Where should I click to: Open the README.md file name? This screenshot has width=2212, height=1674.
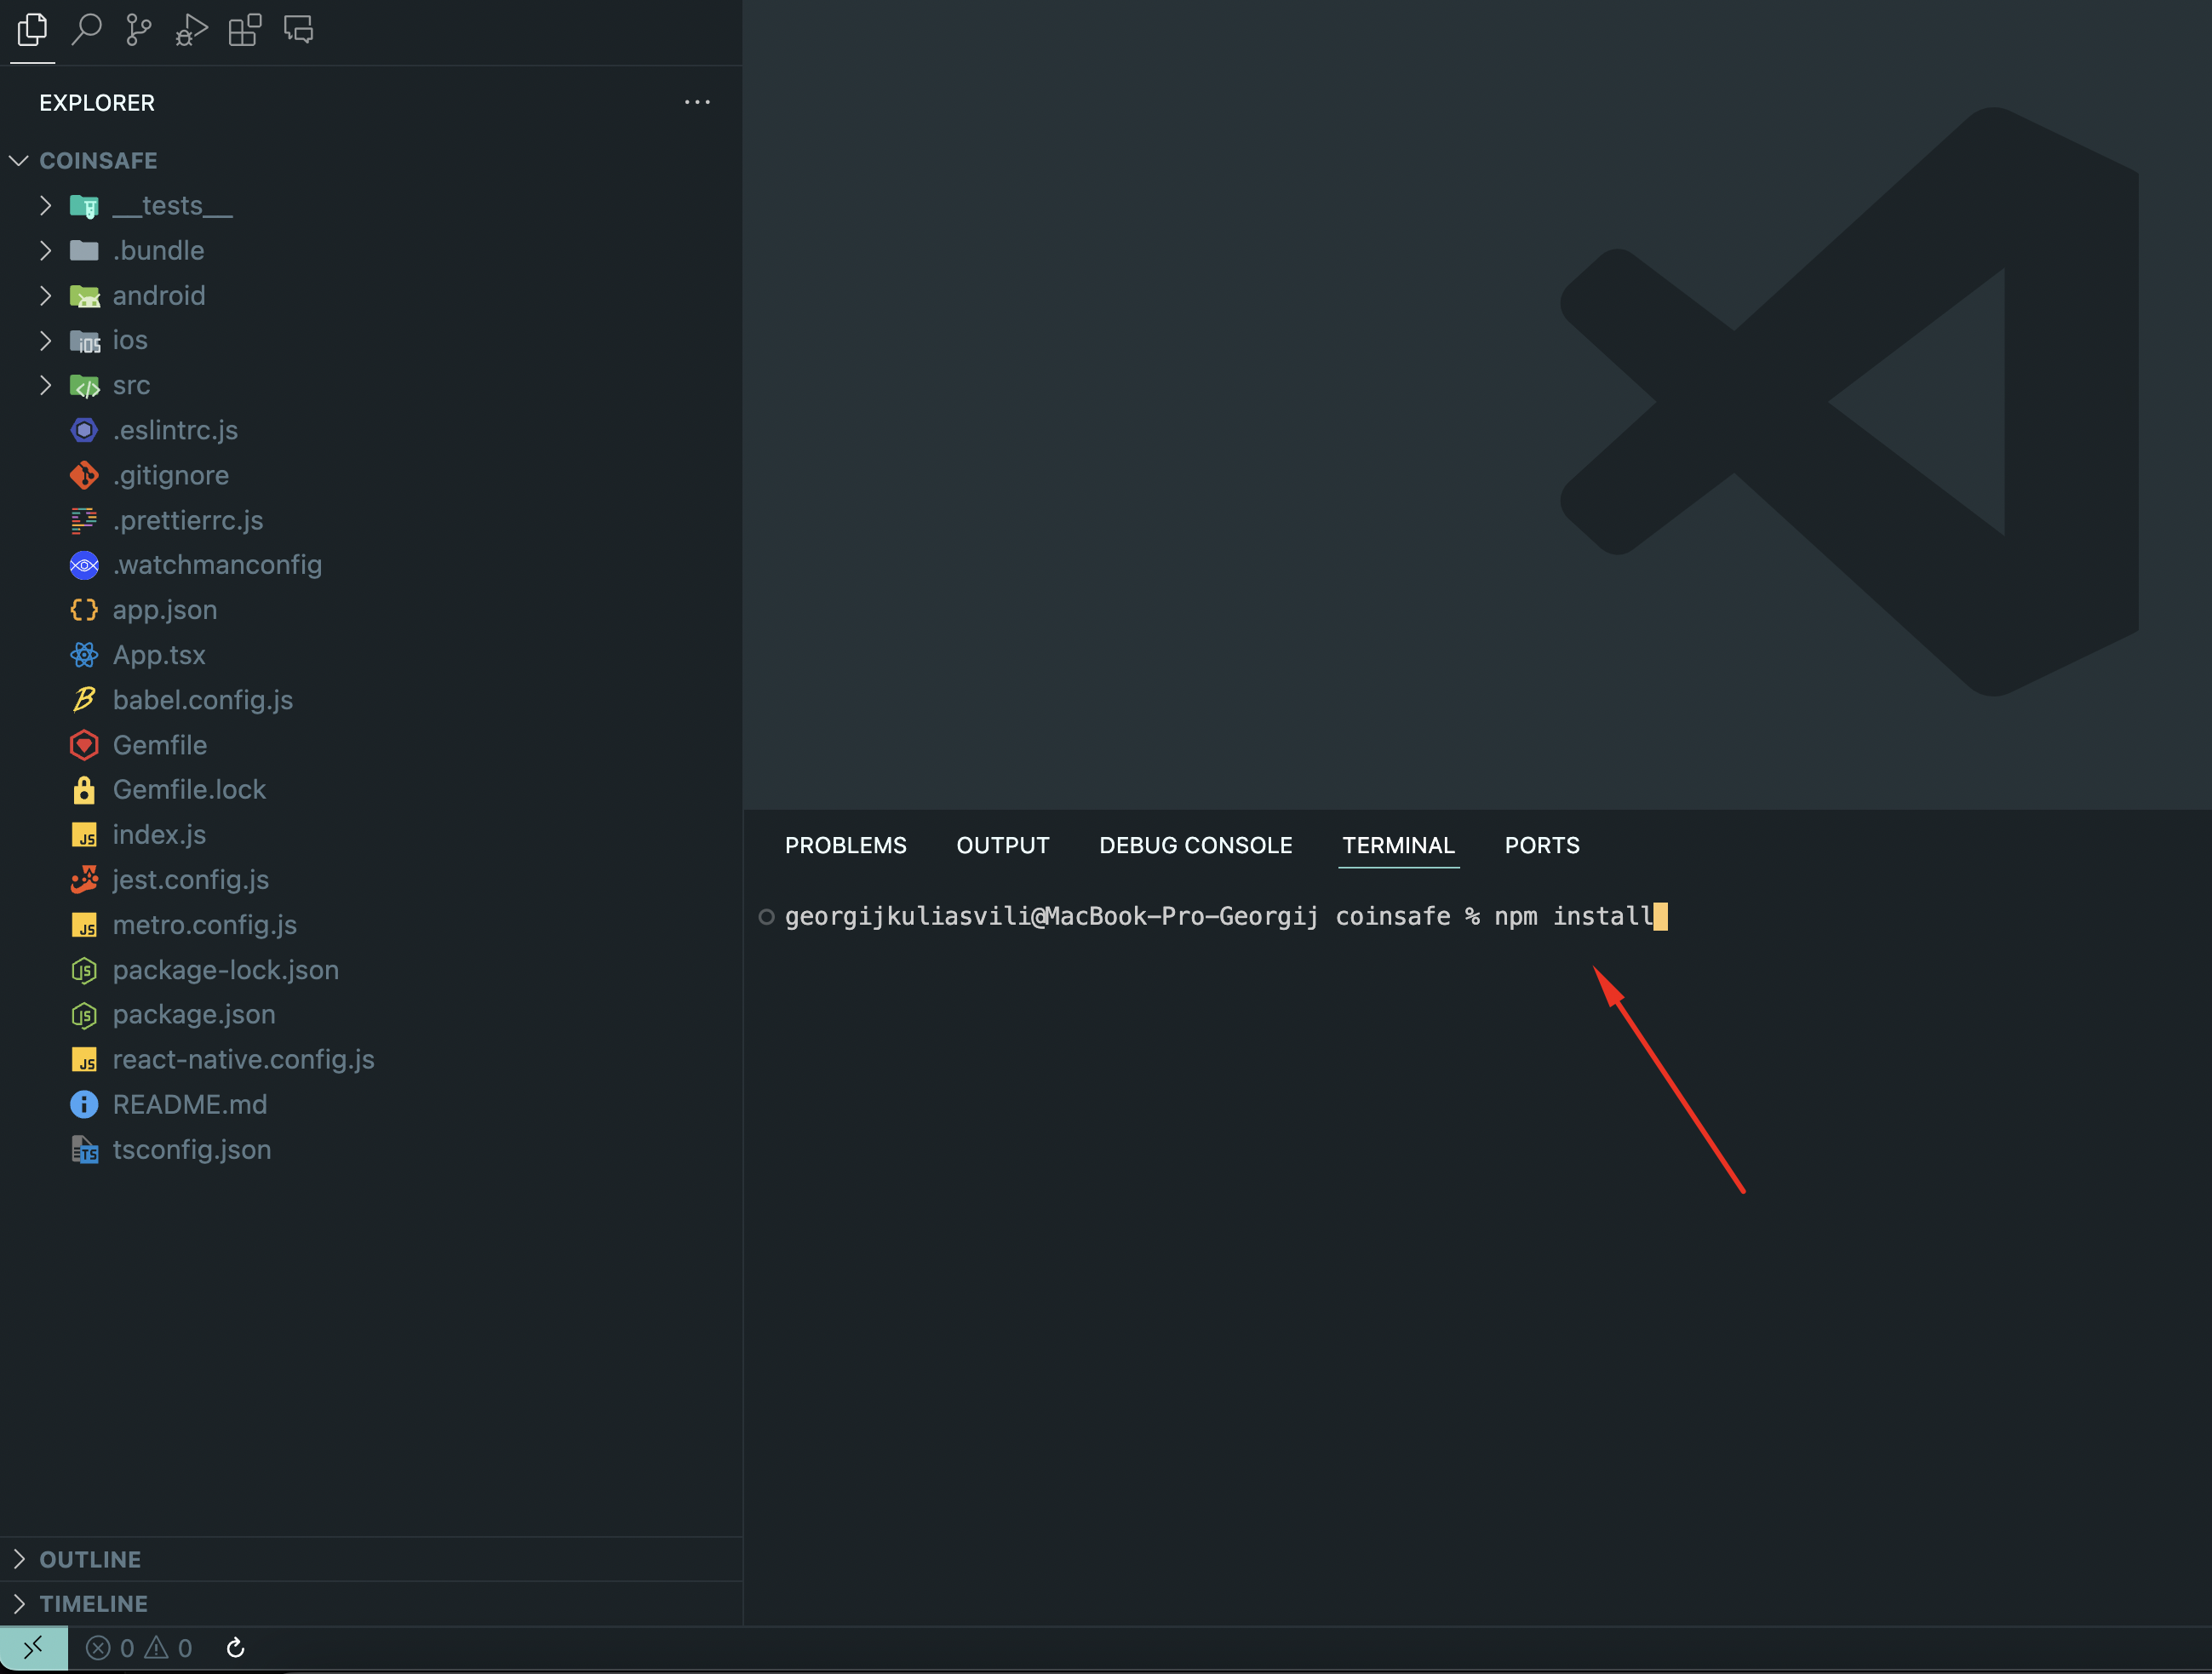pos(190,1104)
